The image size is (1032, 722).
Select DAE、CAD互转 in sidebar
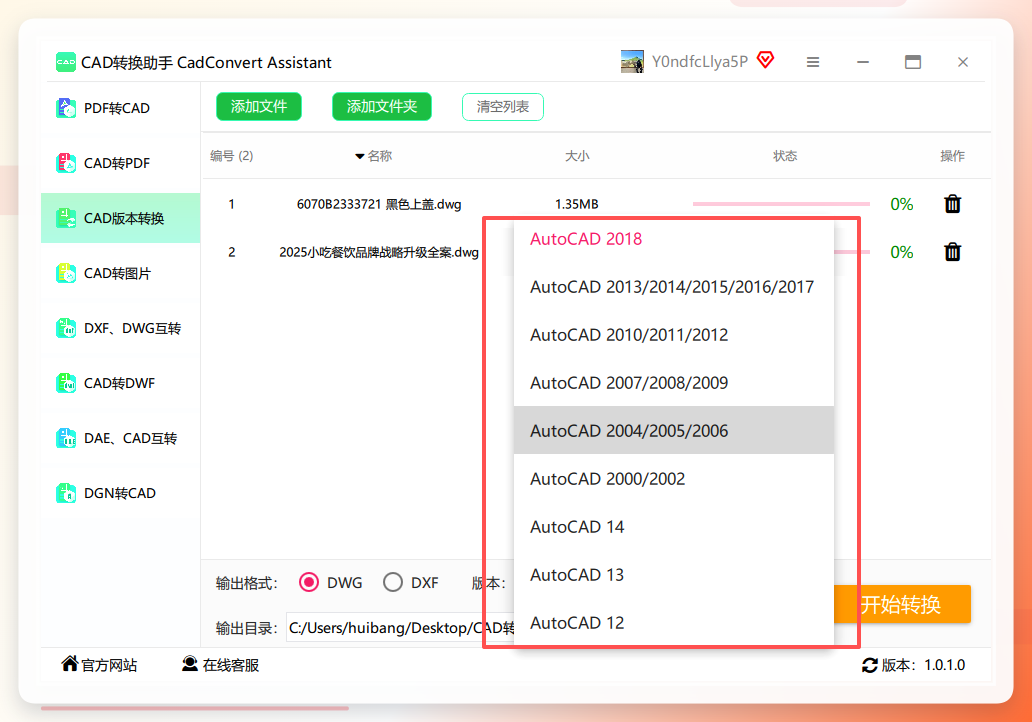click(x=120, y=438)
